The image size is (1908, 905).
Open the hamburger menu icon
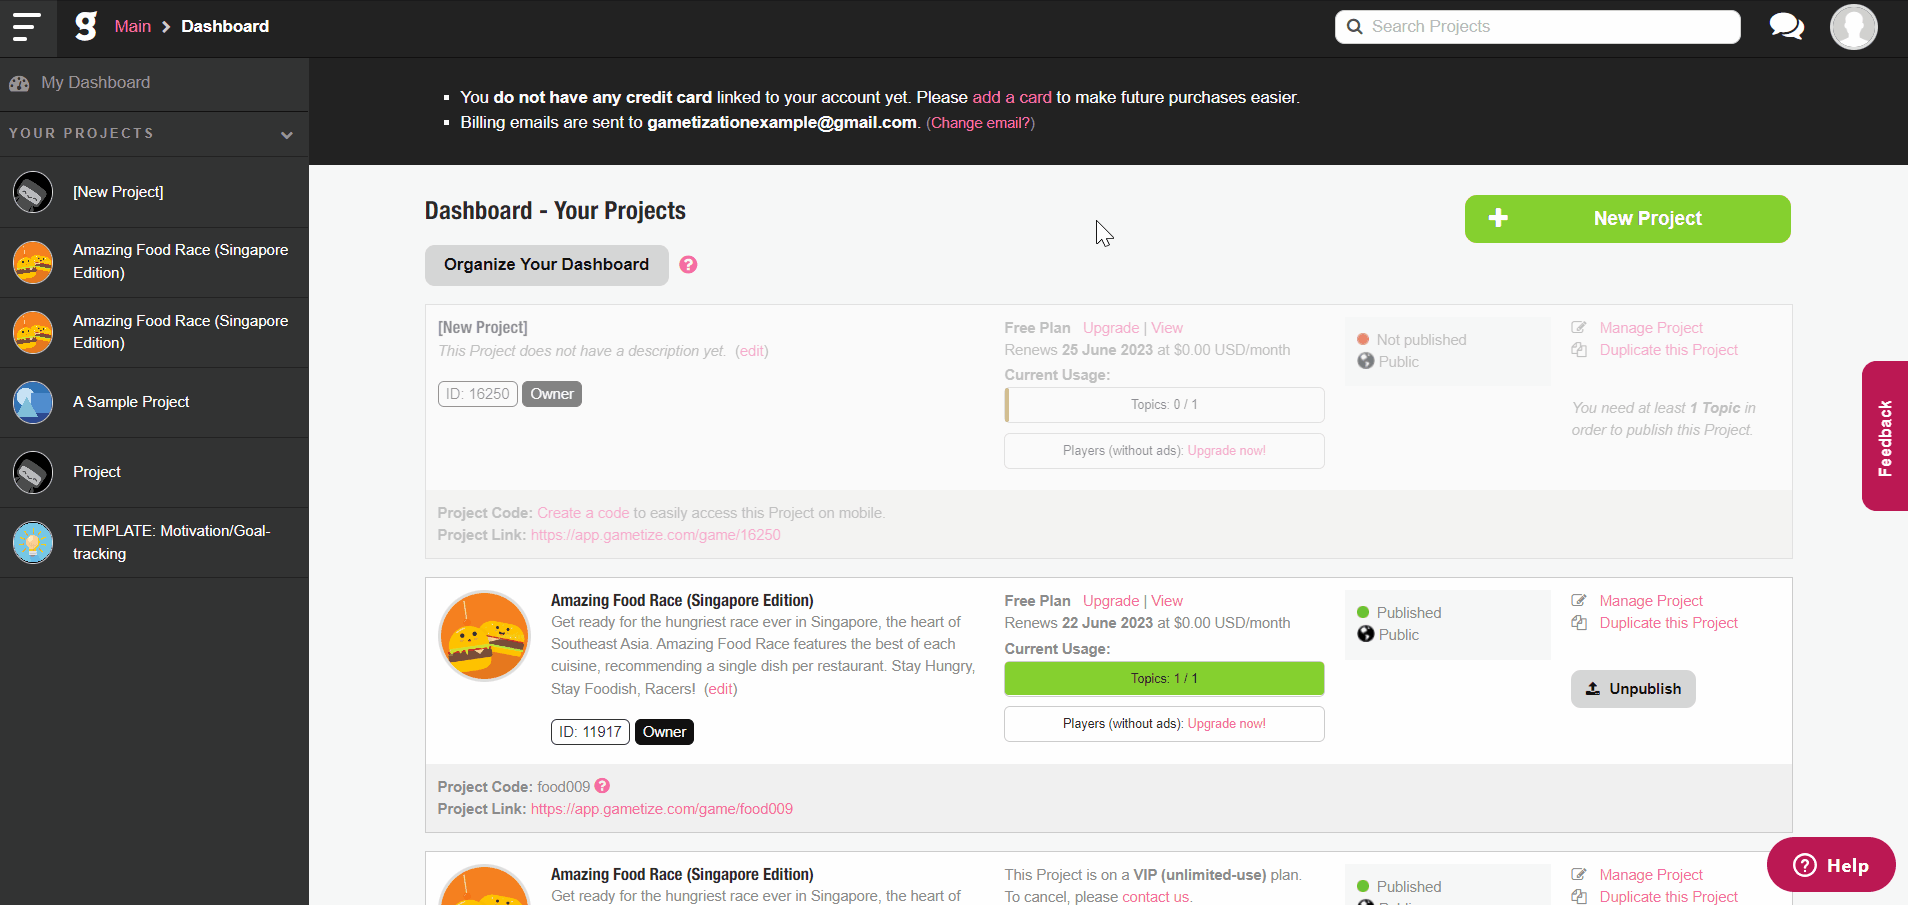(26, 27)
